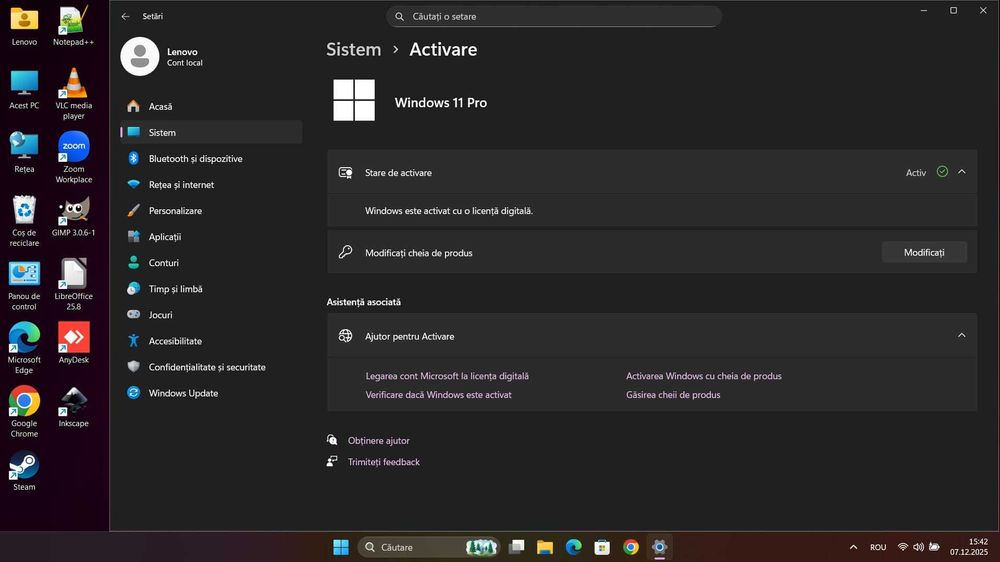This screenshot has height=562, width=1000.
Task: Launch Steam desktop shortcut
Action: pos(24,471)
